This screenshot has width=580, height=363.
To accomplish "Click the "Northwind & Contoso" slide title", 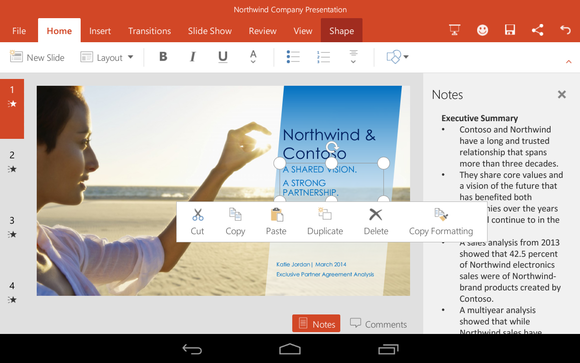I will click(x=329, y=144).
